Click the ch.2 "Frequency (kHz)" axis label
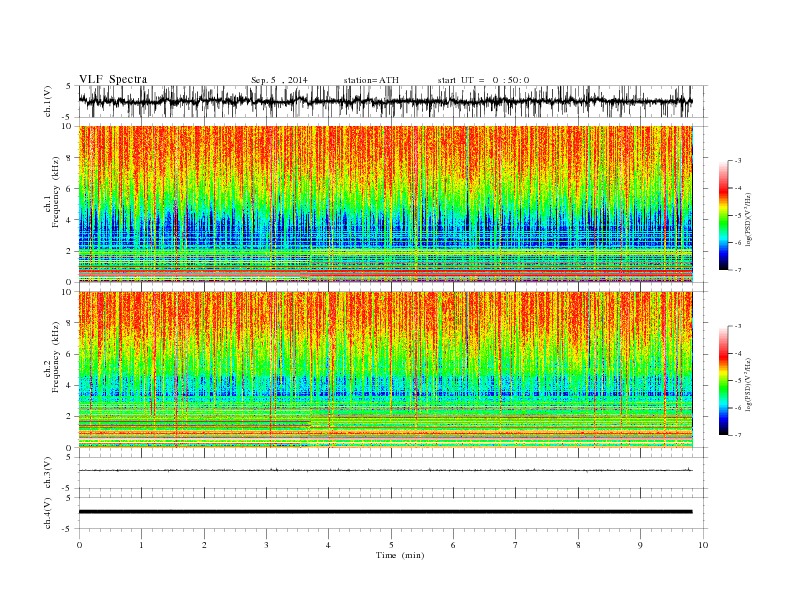792x612 pixels. (56, 358)
